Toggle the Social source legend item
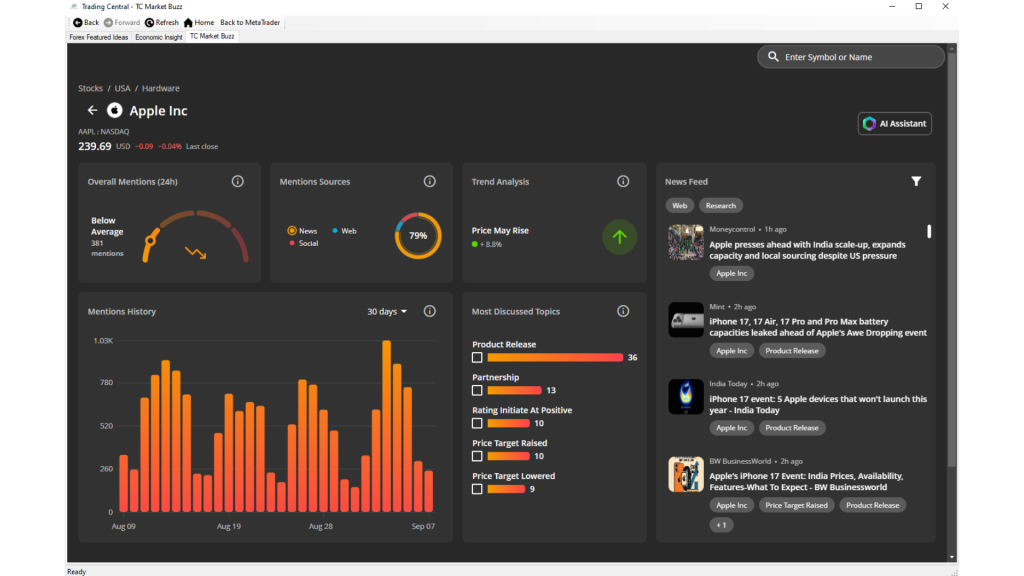This screenshot has height=576, width=1024. point(304,243)
